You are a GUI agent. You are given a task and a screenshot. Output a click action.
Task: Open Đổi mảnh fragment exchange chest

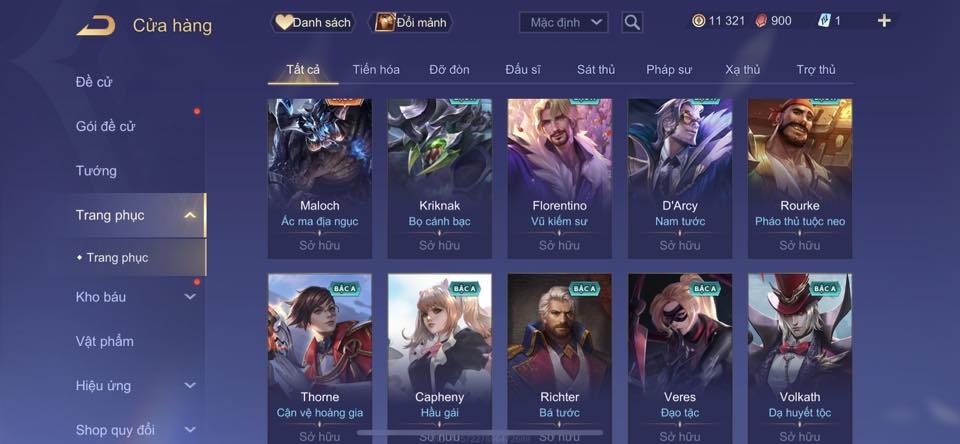pyautogui.click(x=411, y=23)
